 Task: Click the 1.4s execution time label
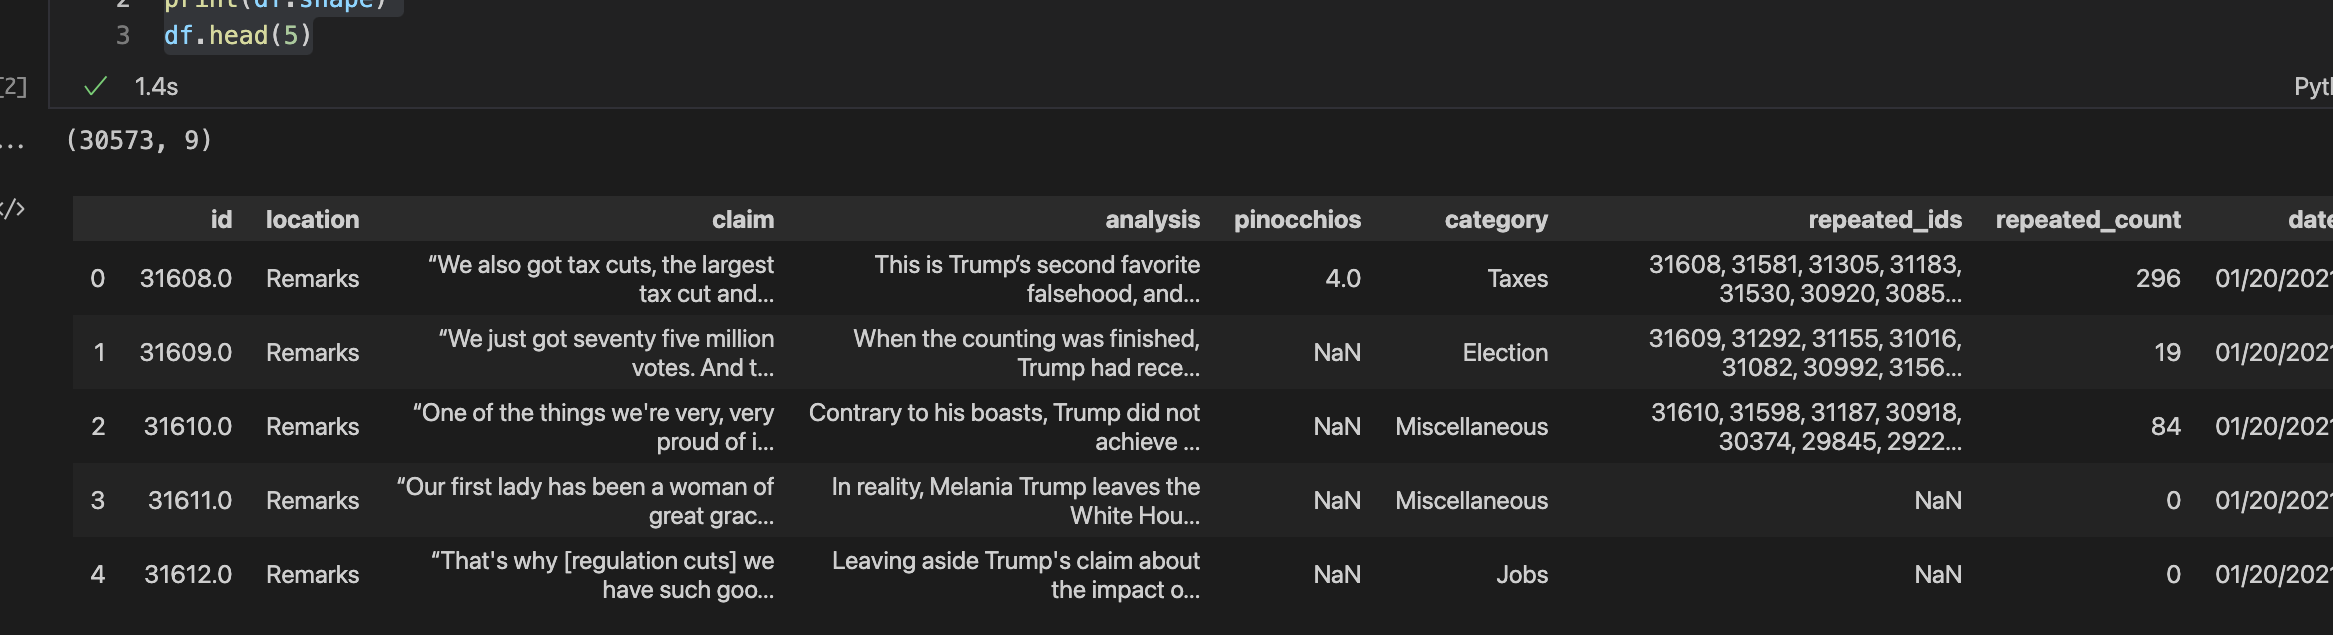point(156,87)
